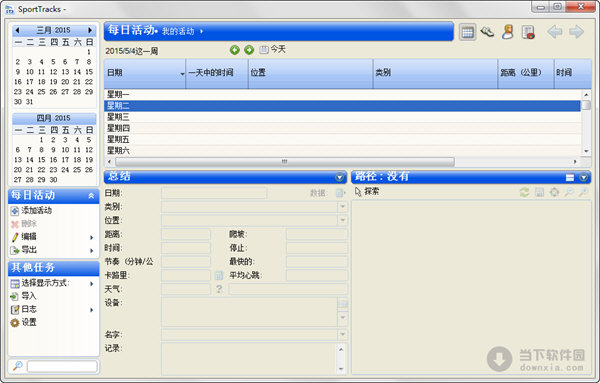This screenshot has height=383, width=600.
Task: Open the 类别 dropdown in the summary
Action: point(342,207)
